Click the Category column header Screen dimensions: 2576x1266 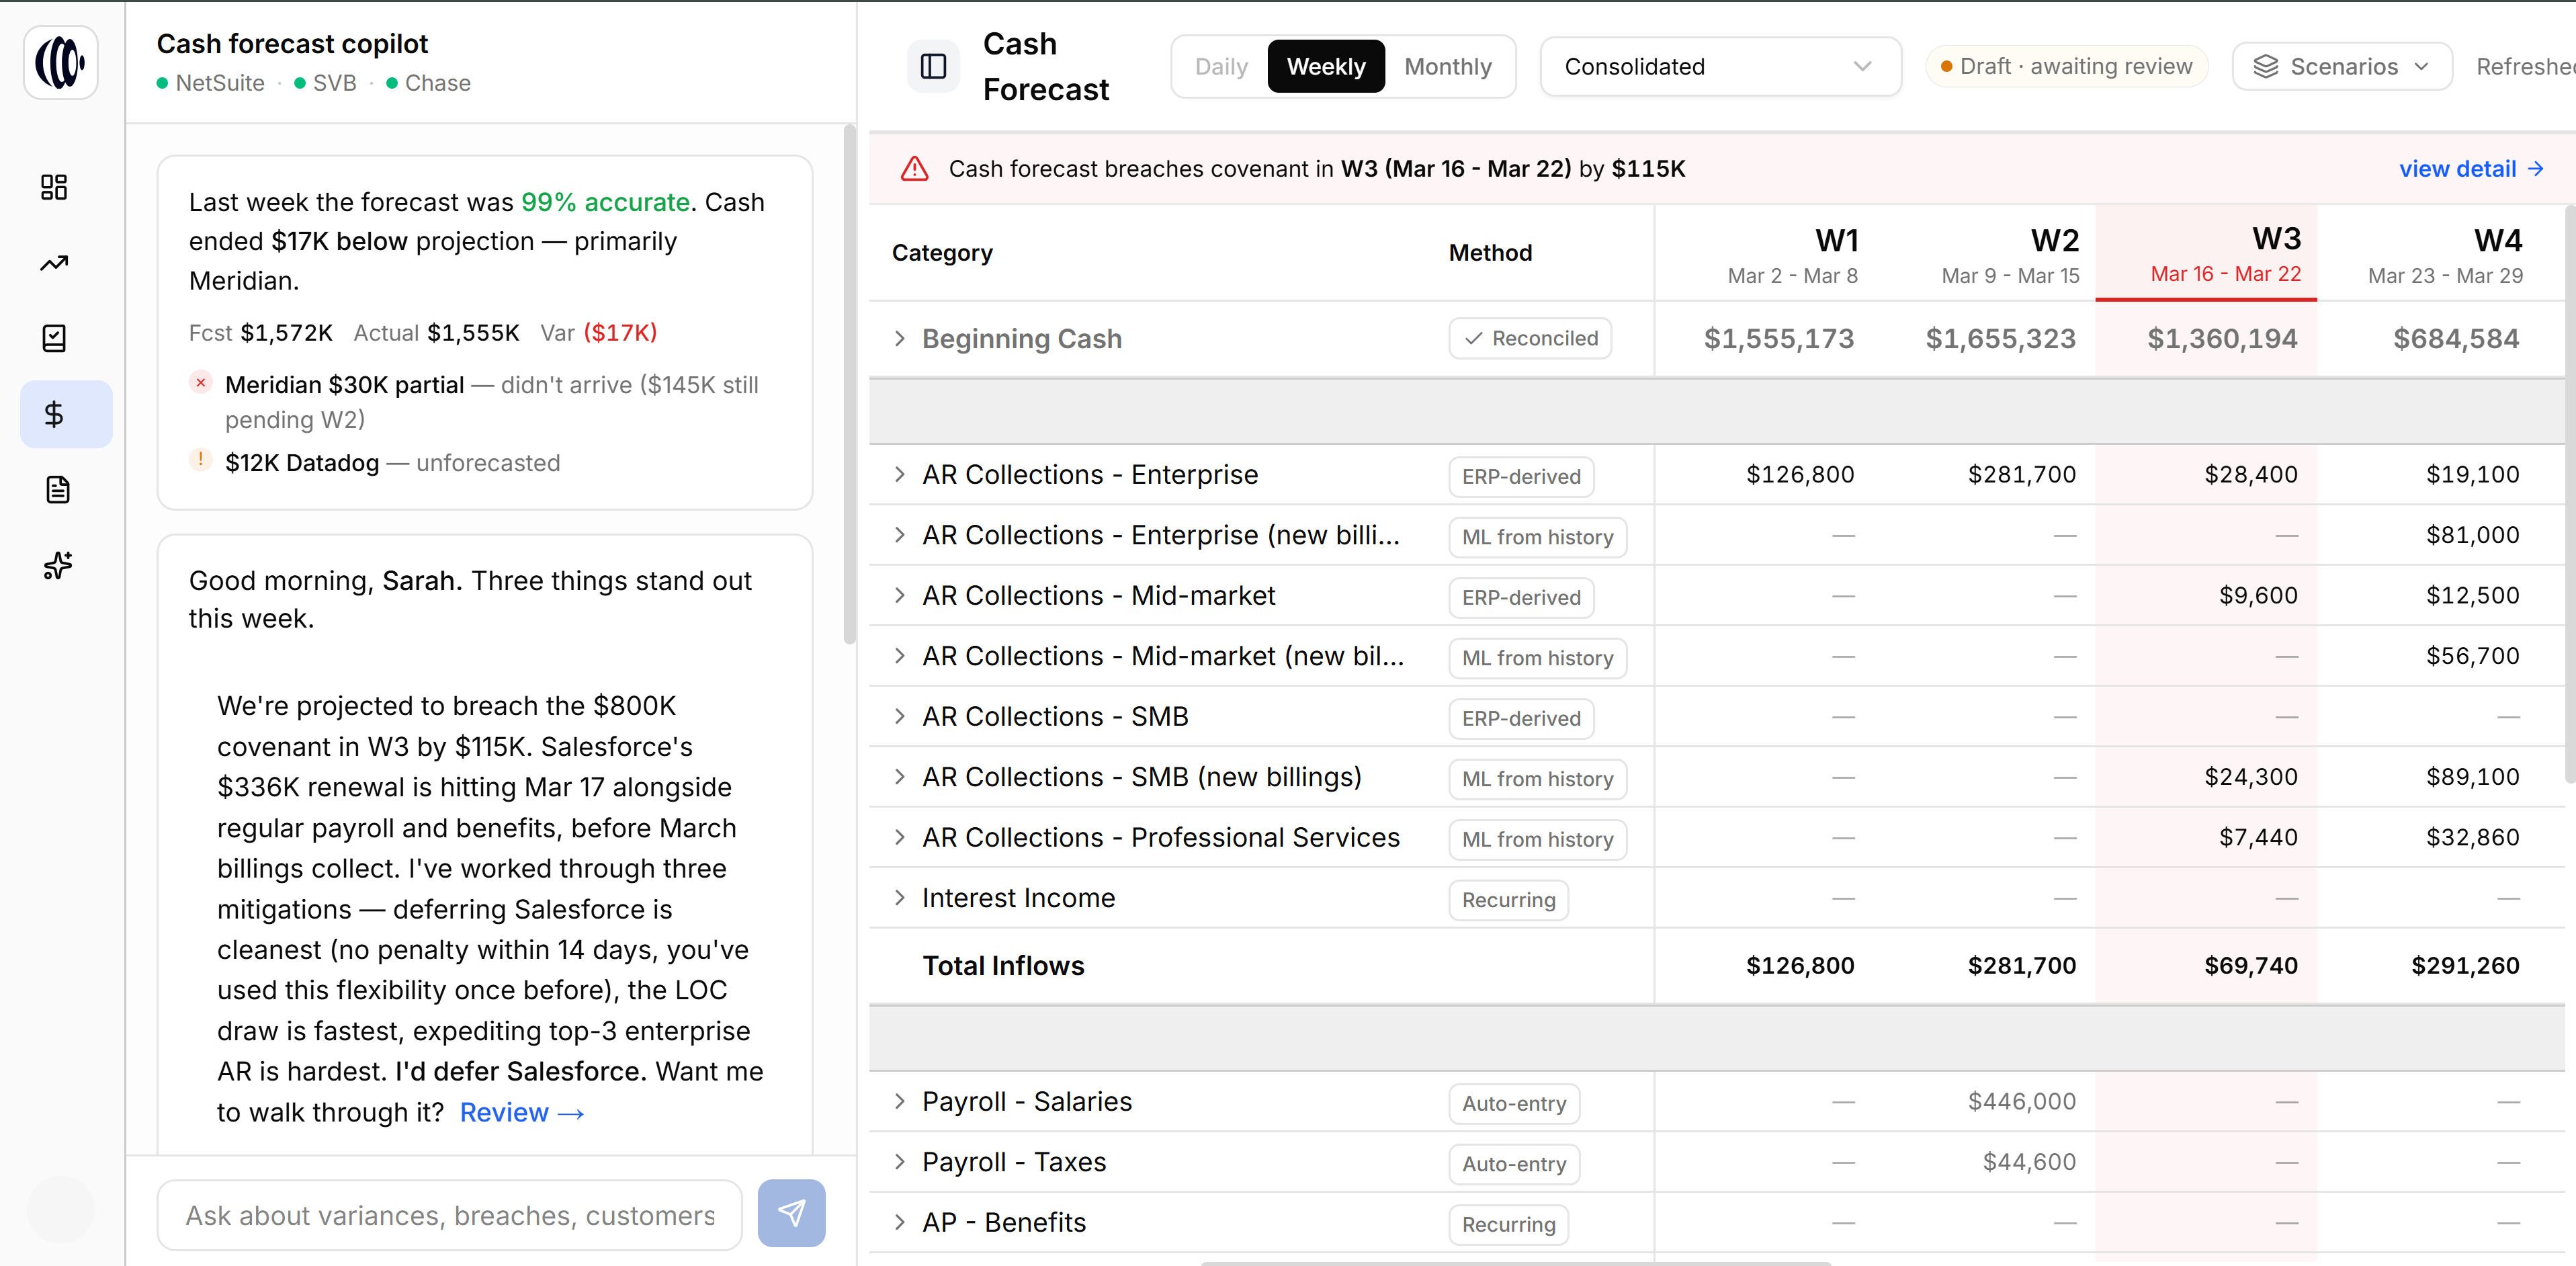pos(942,253)
